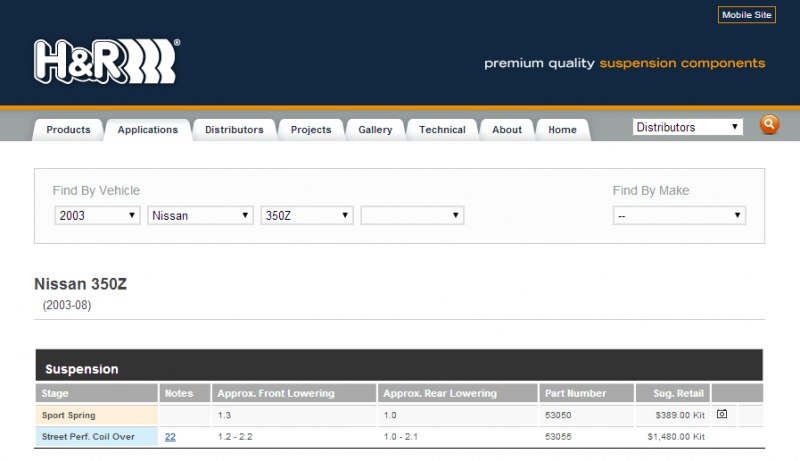
Task: Click the Mobile Site button
Action: coord(746,15)
